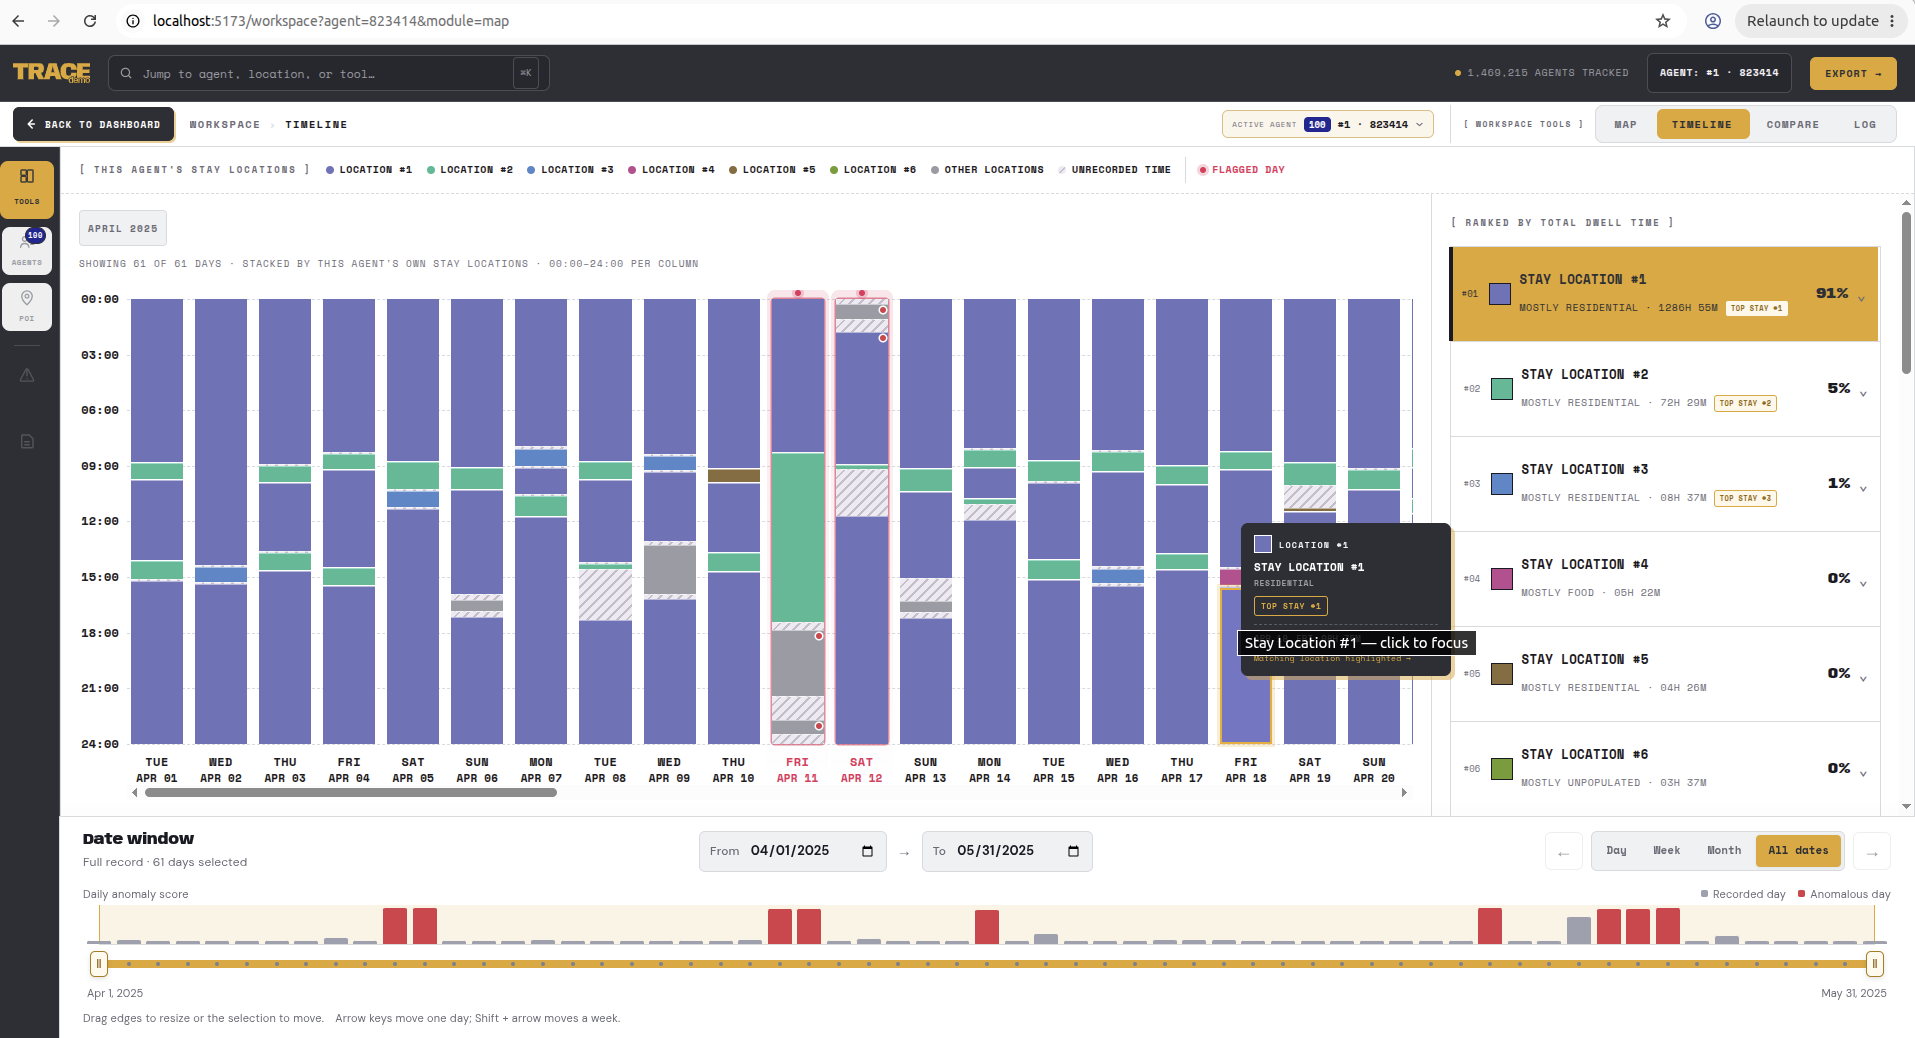Toggle Location #1 in legend

(369, 170)
